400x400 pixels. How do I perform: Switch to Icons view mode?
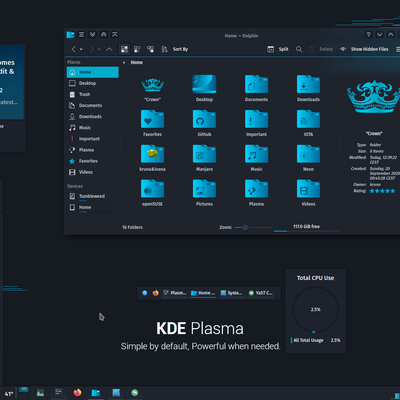[124, 49]
